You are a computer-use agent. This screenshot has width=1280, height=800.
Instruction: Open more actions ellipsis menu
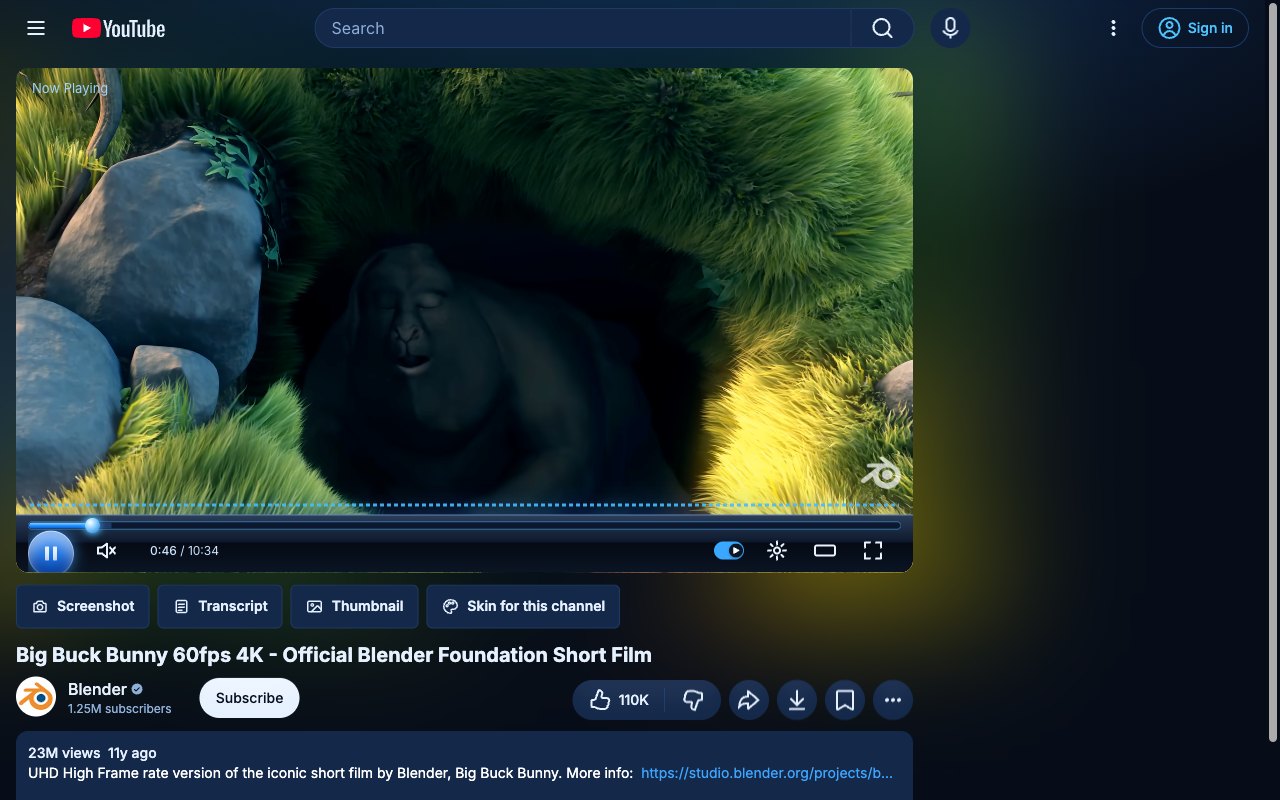point(893,700)
